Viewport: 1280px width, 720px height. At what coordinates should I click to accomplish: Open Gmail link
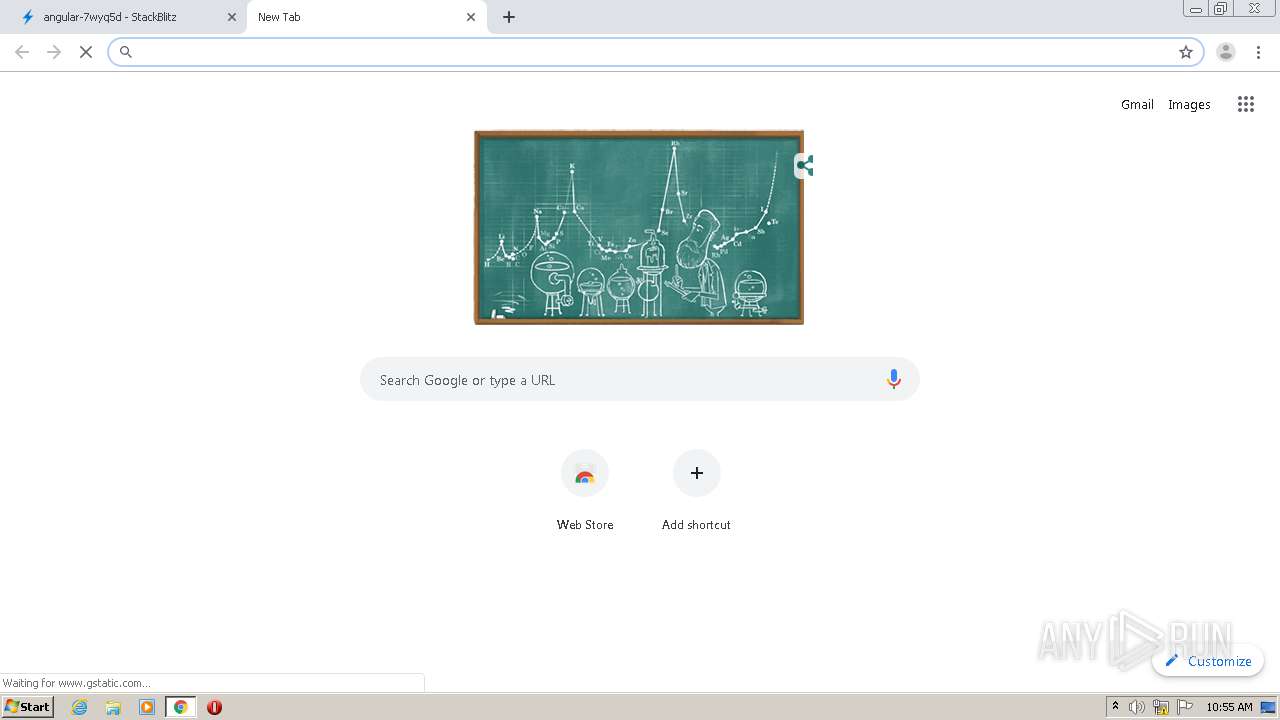(x=1137, y=104)
